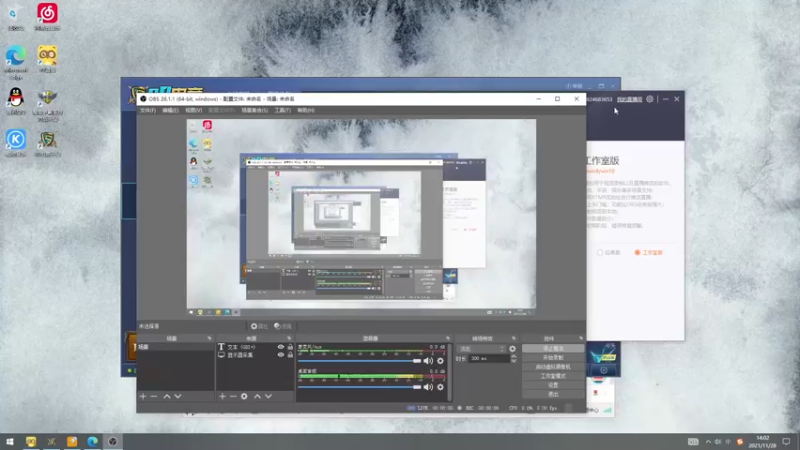
Task: Open microphone/Aux audio settings gear
Action: tap(440, 361)
